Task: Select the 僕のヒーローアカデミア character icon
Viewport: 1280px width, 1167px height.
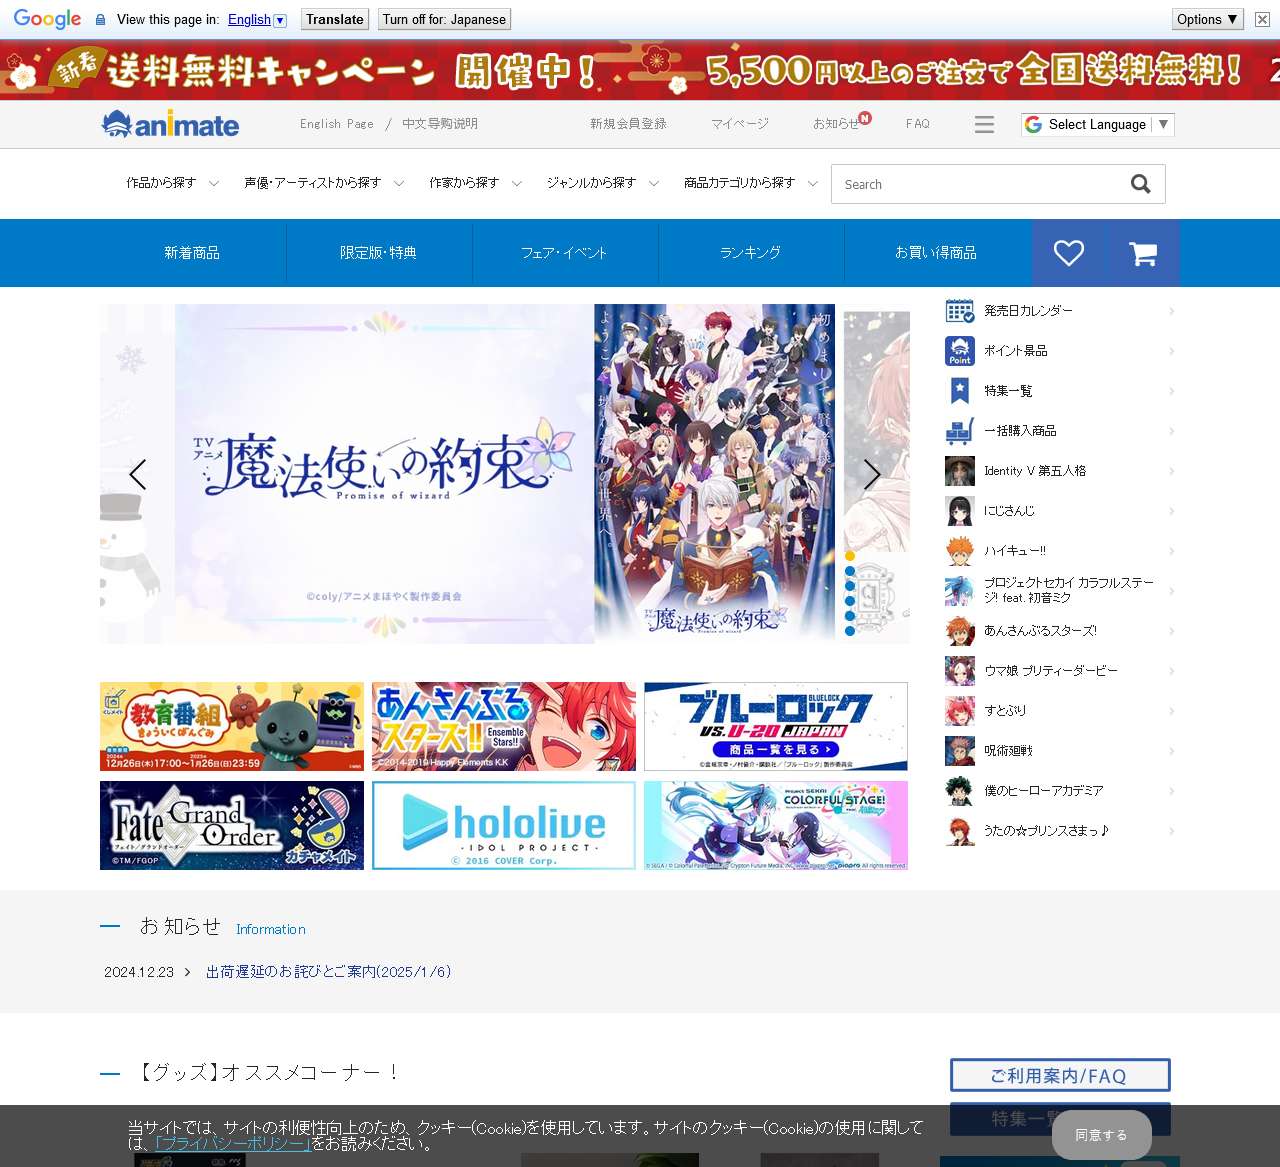Action: [x=960, y=791]
